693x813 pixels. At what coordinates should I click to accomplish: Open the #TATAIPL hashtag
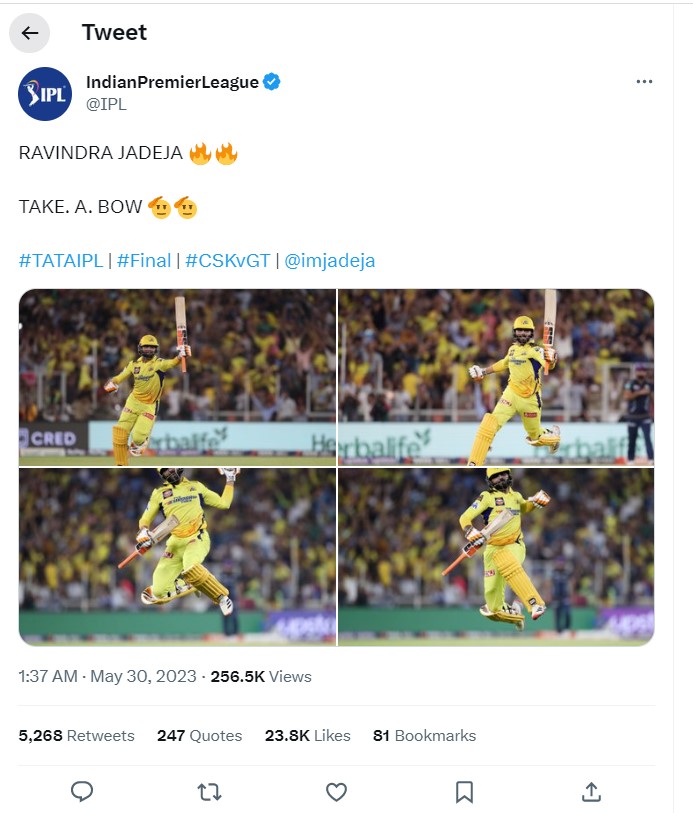click(61, 261)
